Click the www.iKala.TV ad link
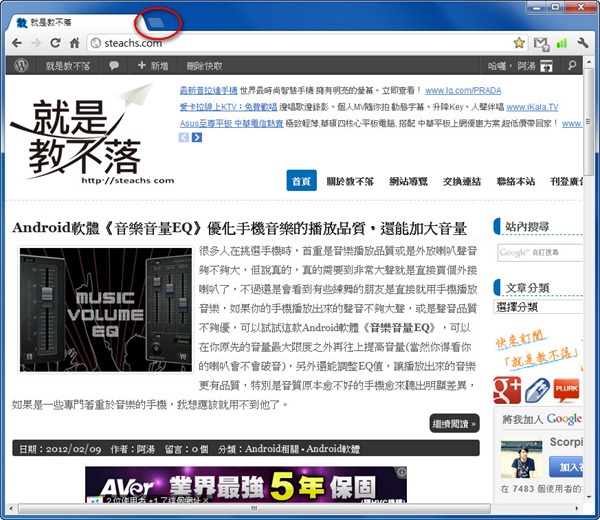 (532, 107)
